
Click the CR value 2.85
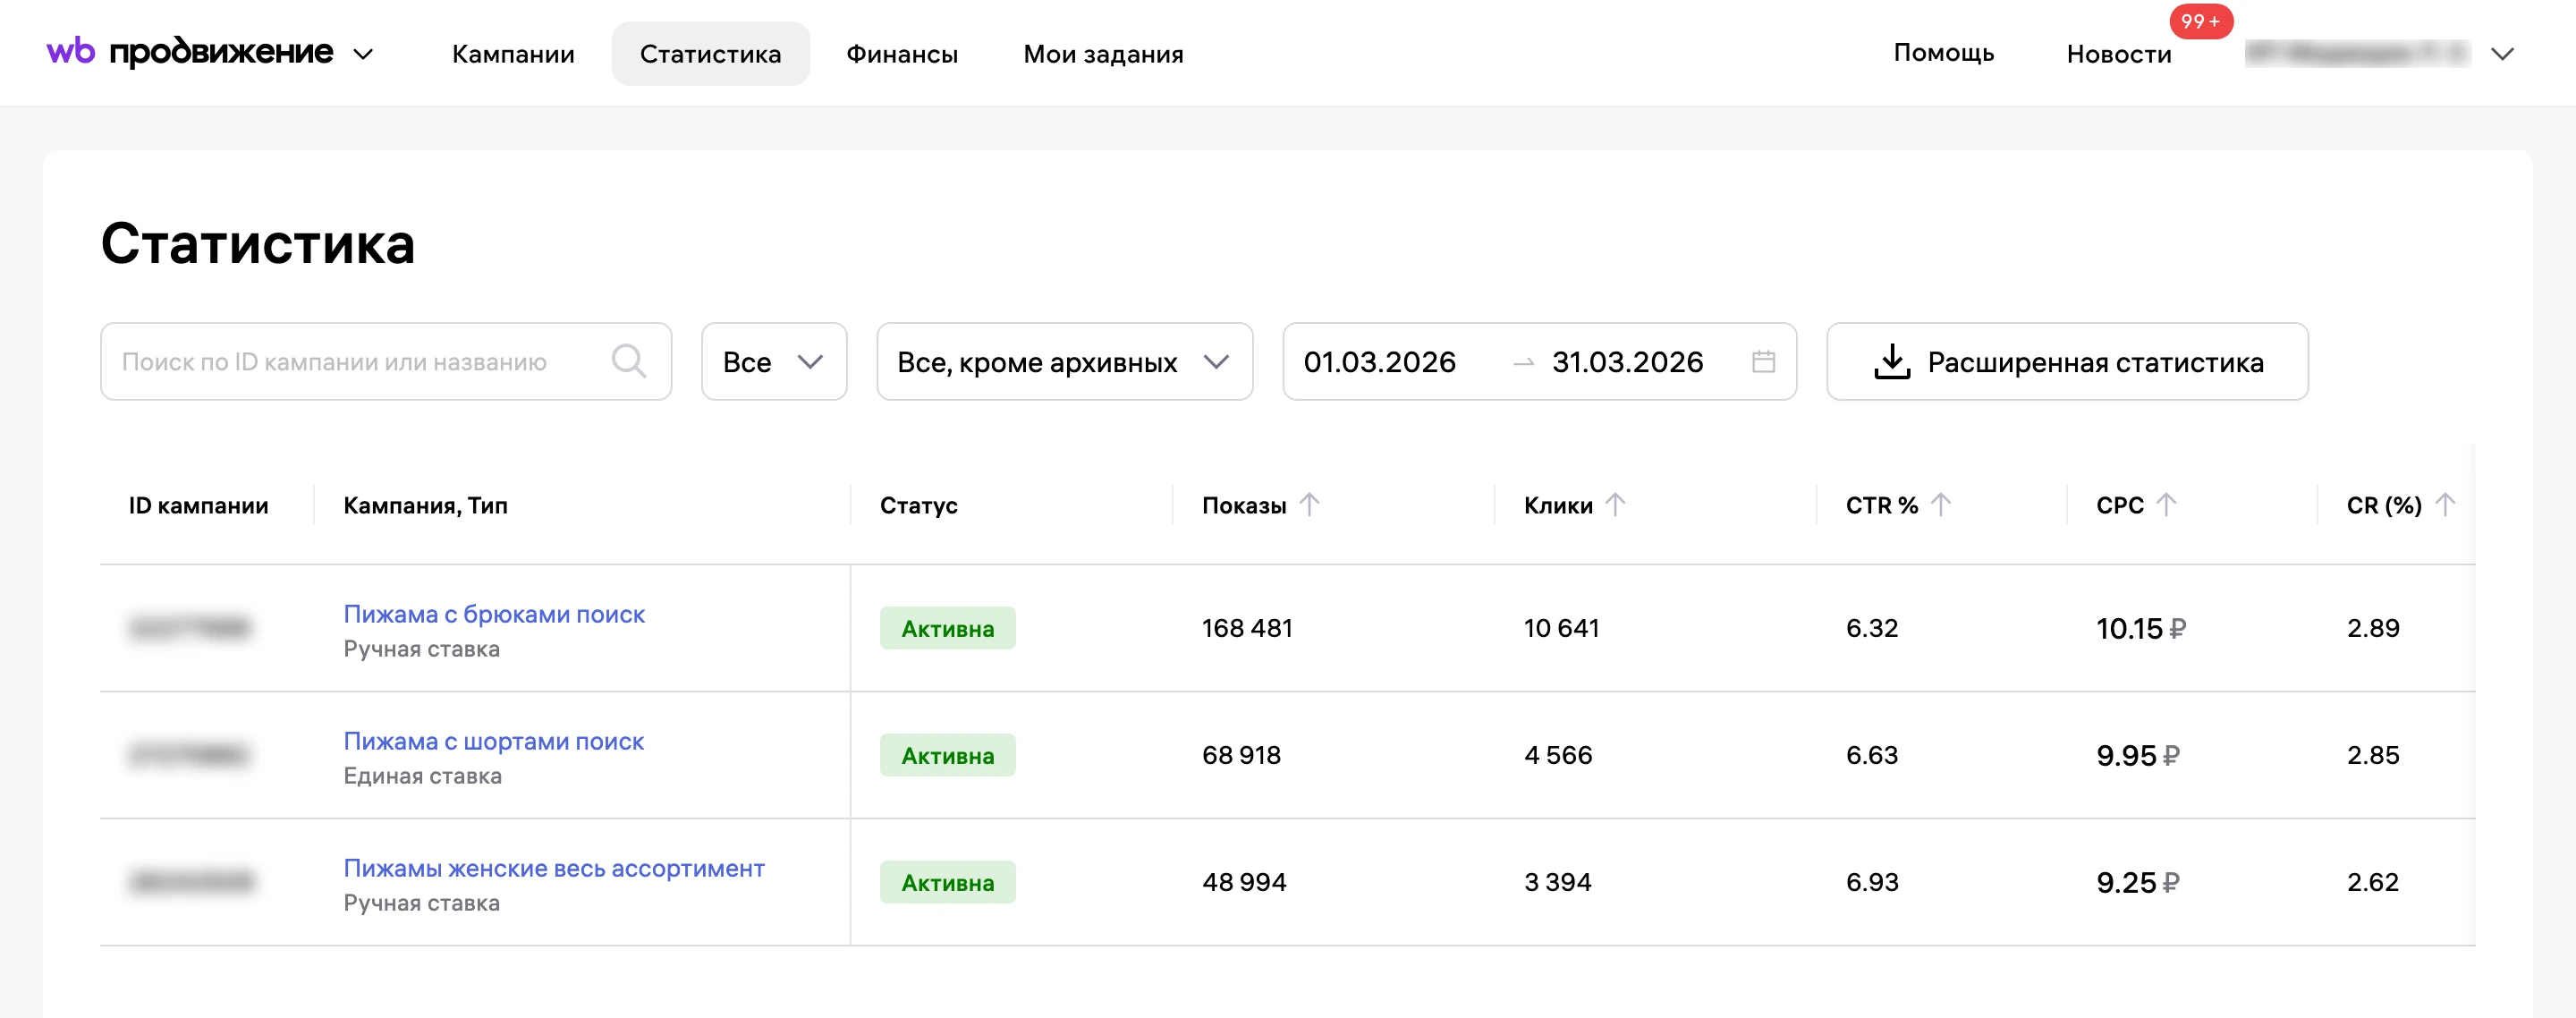click(x=2373, y=755)
